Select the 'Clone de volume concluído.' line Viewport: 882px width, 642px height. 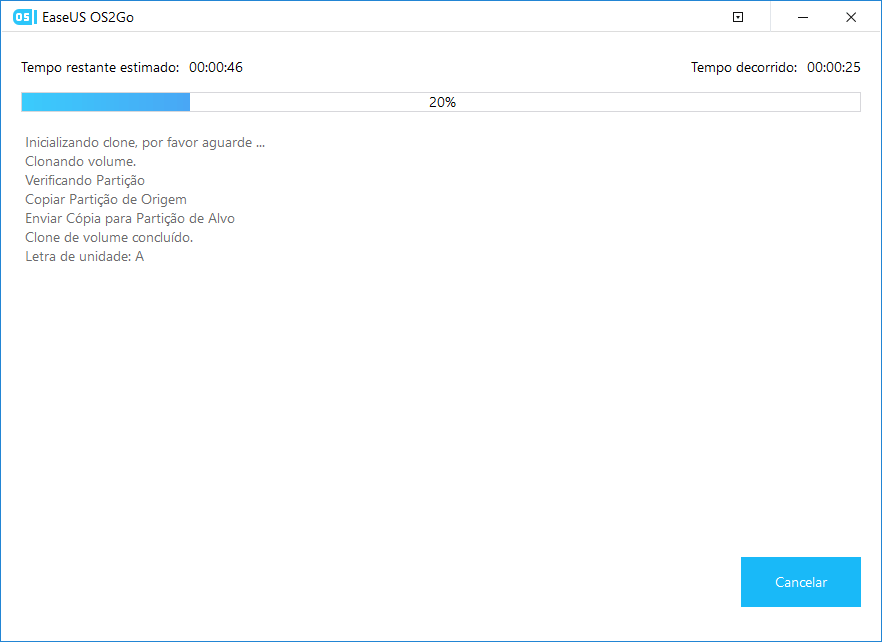pos(109,237)
